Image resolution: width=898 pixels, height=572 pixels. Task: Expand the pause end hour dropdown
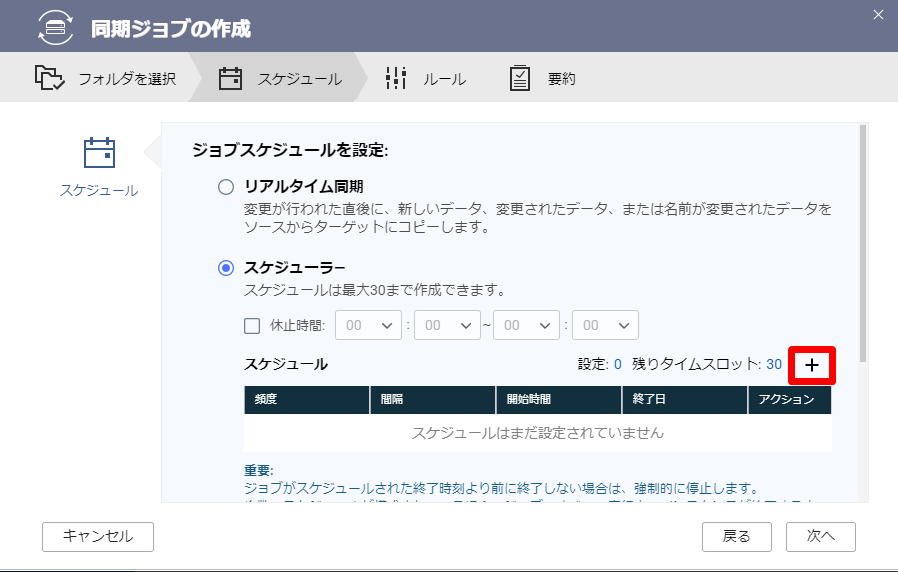tap(526, 325)
